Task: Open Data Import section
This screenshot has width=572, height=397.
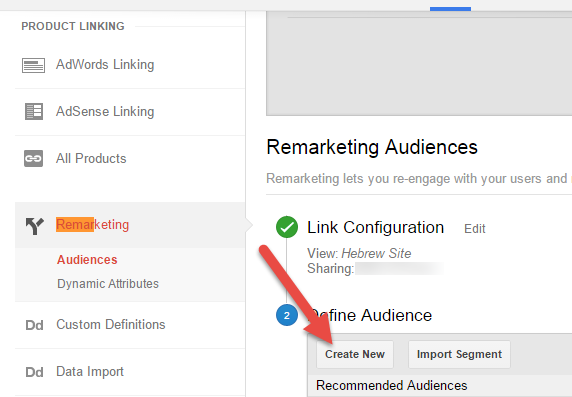Action: pyautogui.click(x=90, y=371)
